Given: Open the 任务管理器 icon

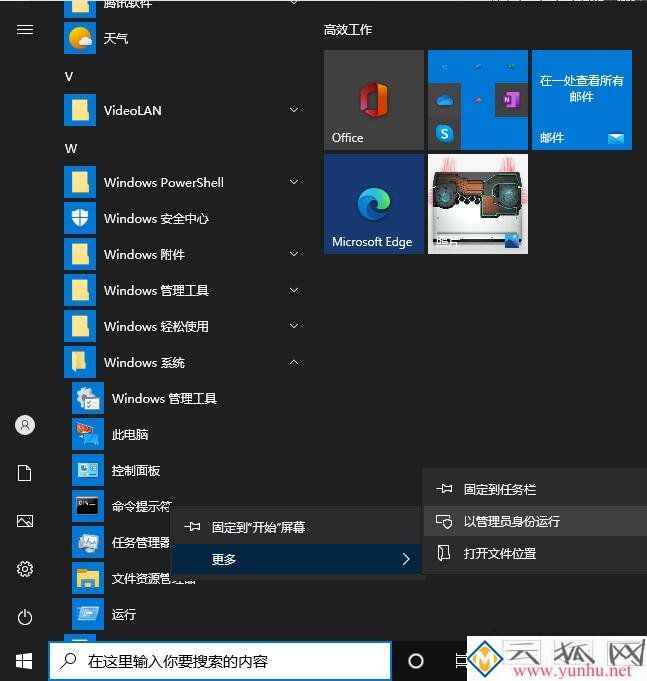Looking at the screenshot, I should (88, 542).
